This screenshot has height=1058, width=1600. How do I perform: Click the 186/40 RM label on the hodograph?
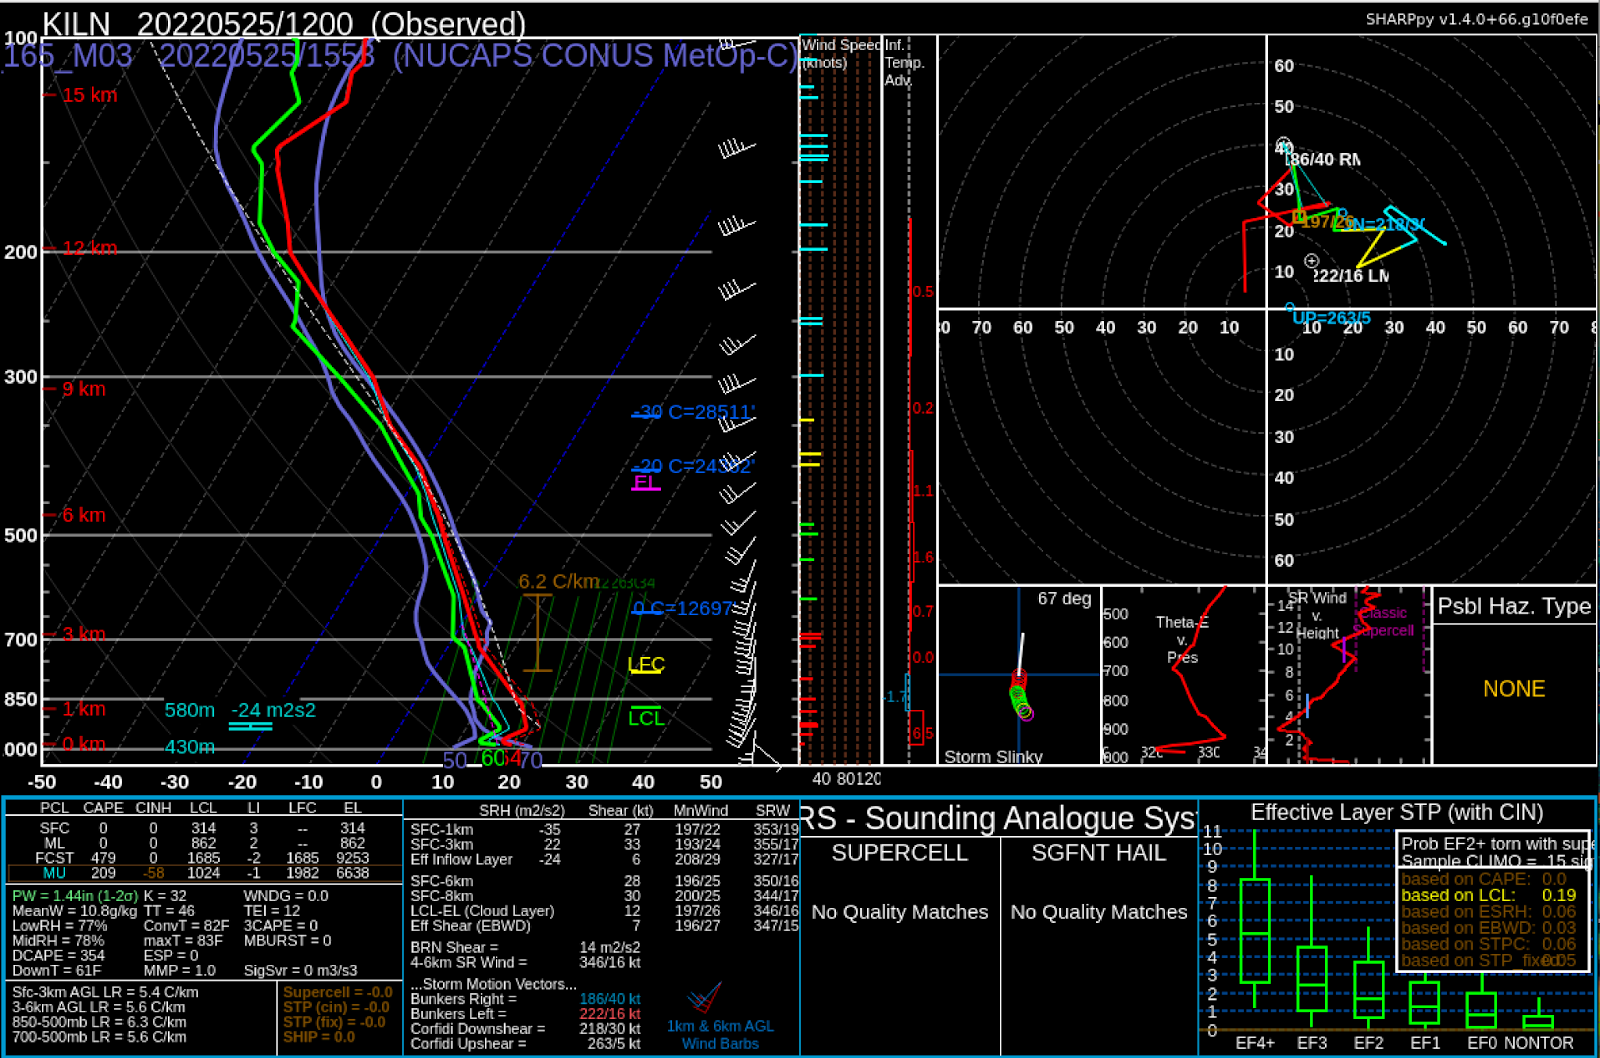point(1323,159)
